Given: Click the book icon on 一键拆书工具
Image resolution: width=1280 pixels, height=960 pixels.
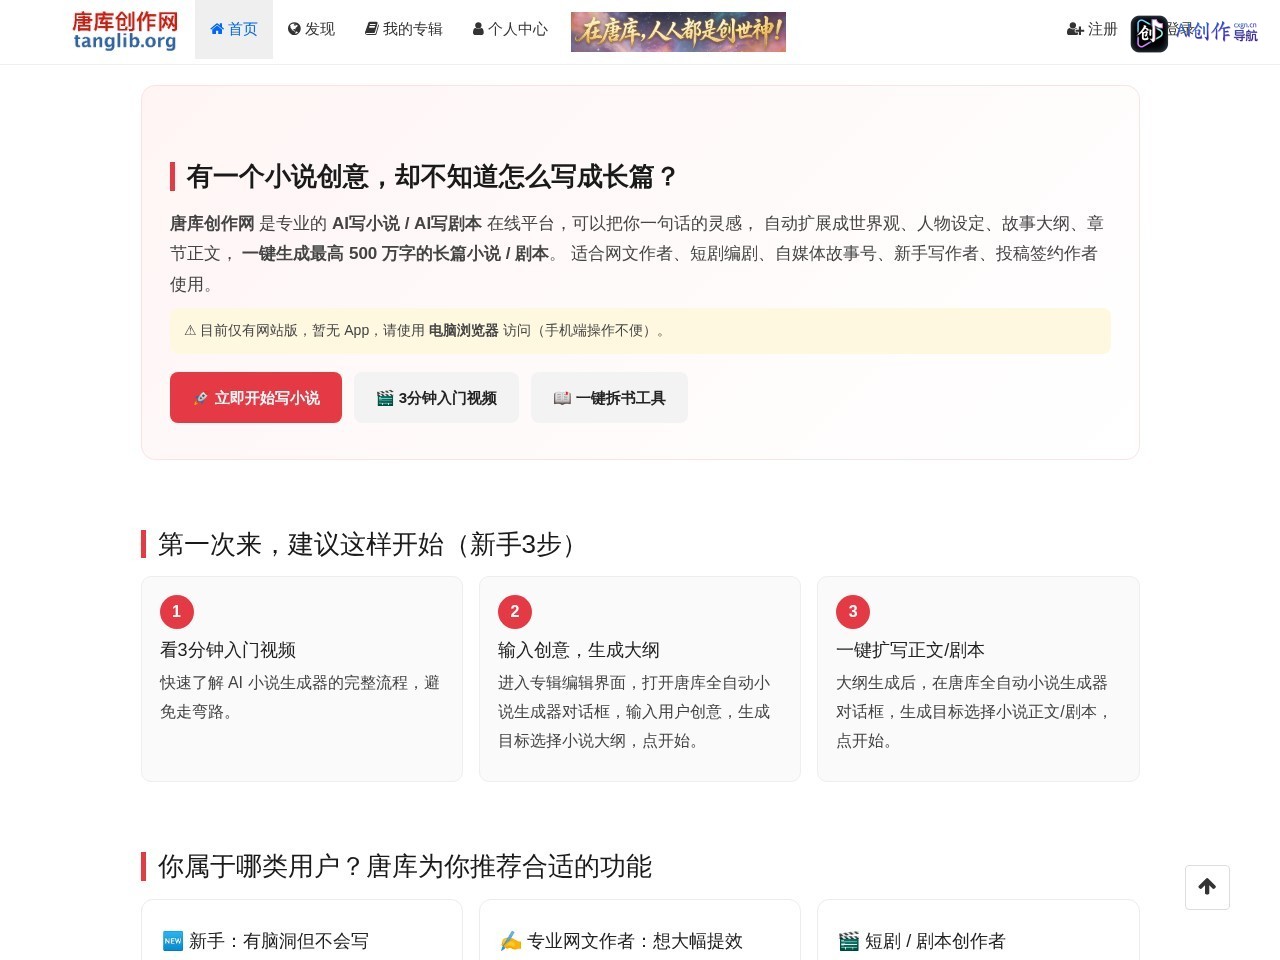Looking at the screenshot, I should coord(562,398).
